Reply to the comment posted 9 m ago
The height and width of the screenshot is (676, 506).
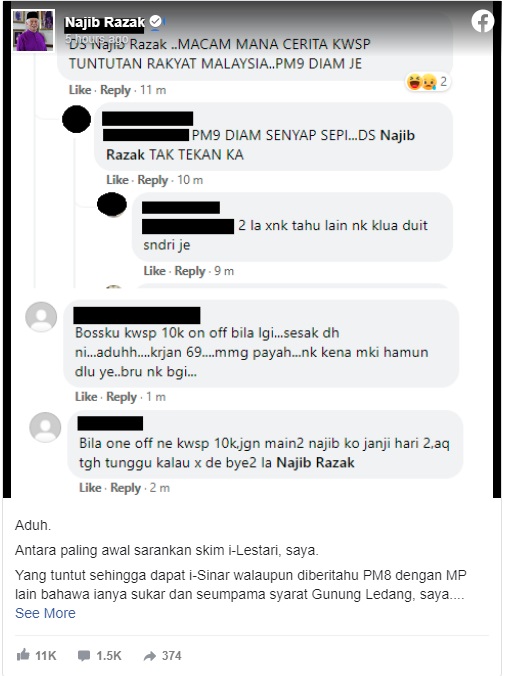coord(190,271)
